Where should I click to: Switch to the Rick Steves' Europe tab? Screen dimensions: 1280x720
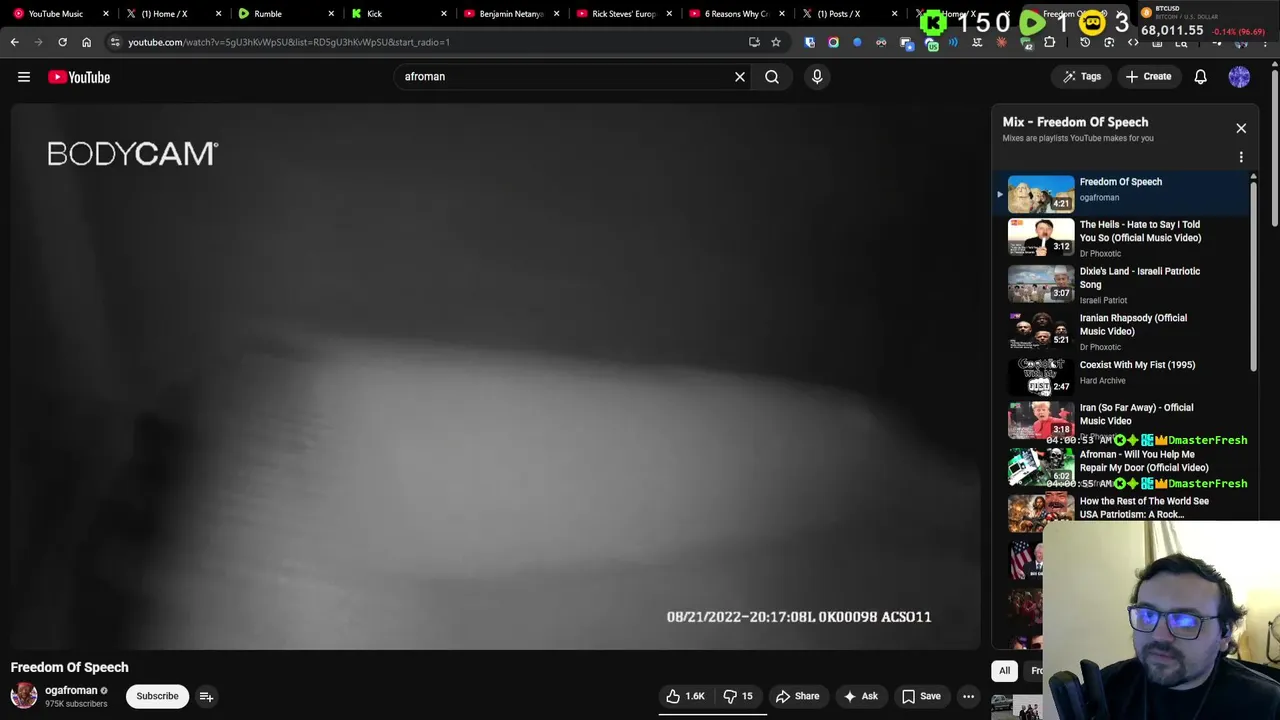[x=624, y=14]
